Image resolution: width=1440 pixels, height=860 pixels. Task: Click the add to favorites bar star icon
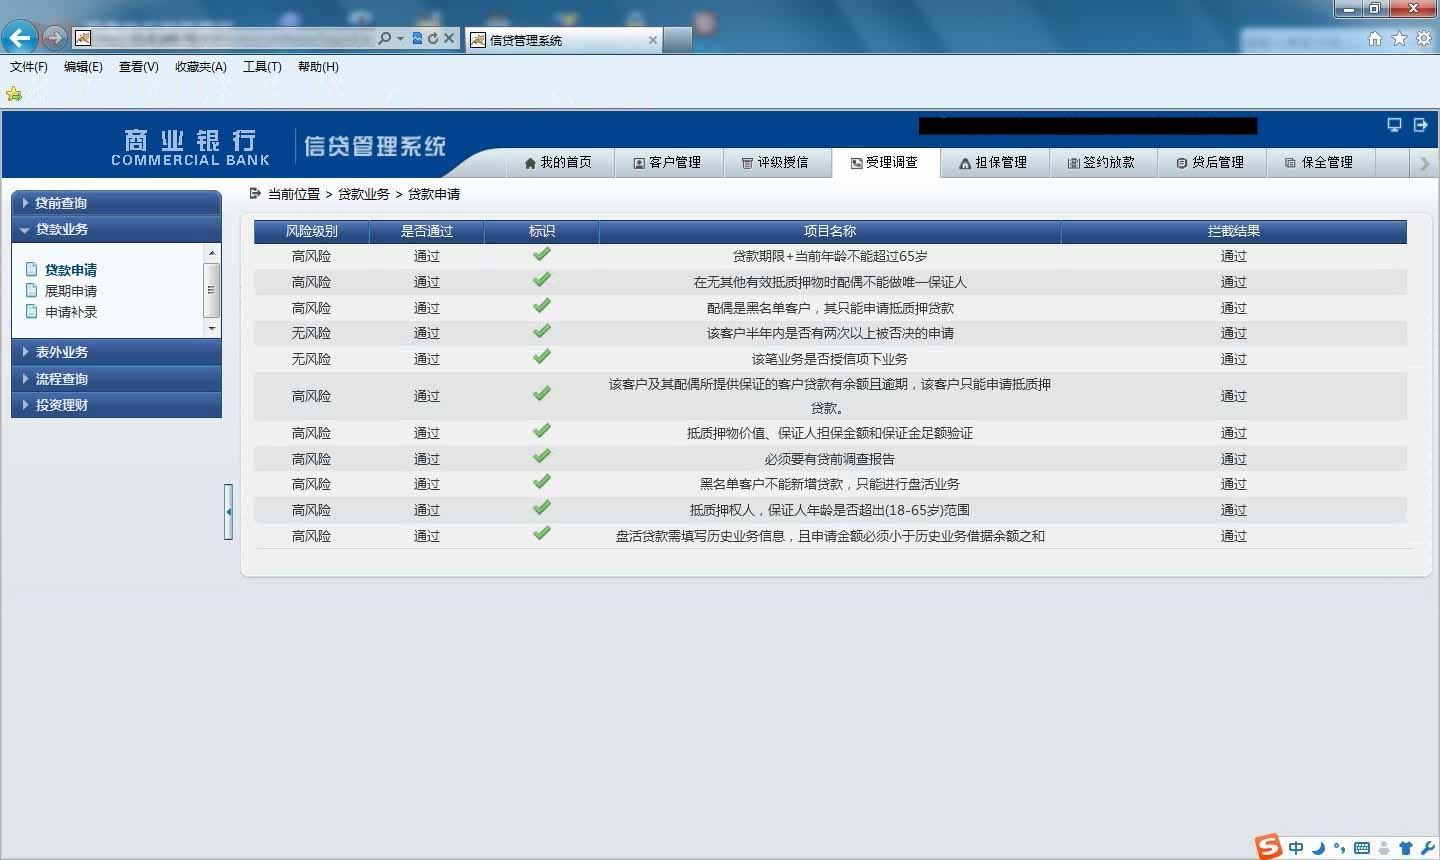coord(14,94)
